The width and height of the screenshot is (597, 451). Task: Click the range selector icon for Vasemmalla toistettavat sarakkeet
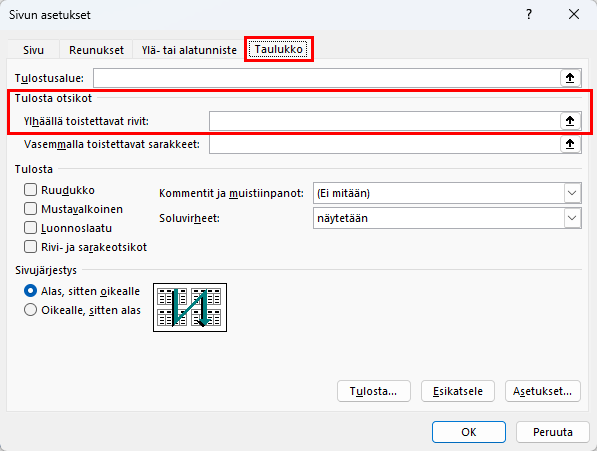tap(570, 144)
